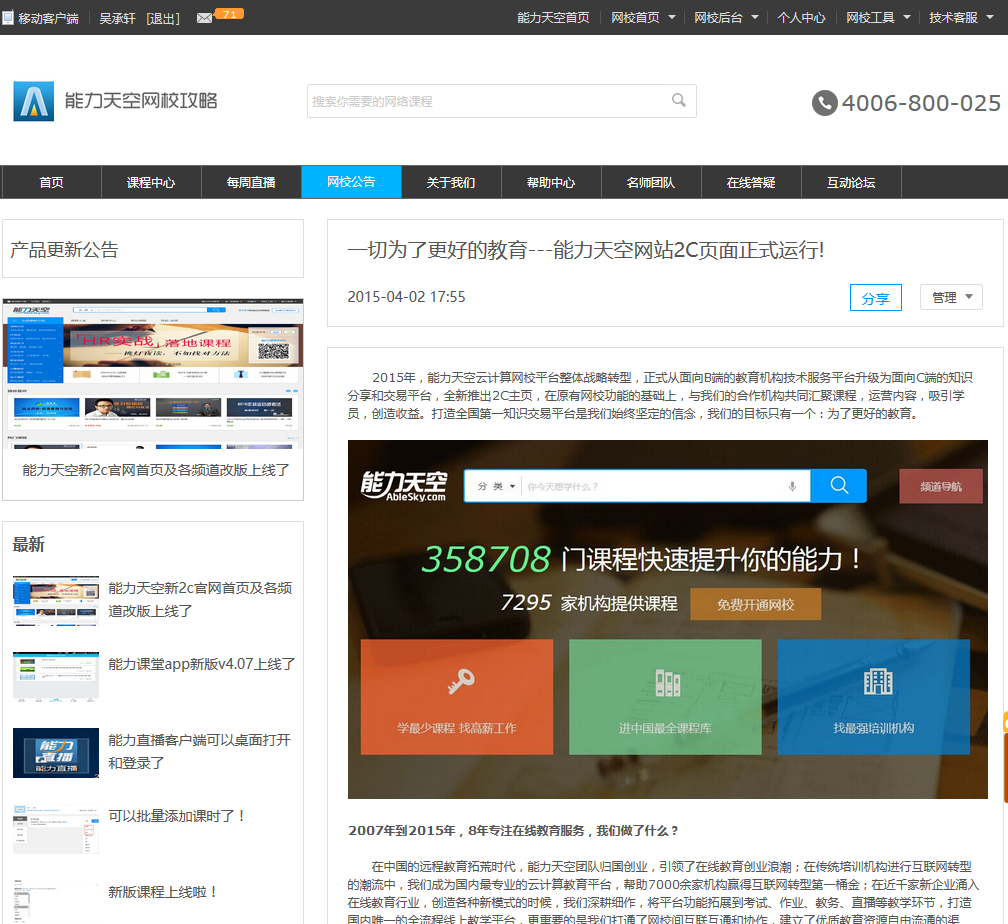
Task: Click the 能力天空 blue logo icon
Action: [33, 101]
